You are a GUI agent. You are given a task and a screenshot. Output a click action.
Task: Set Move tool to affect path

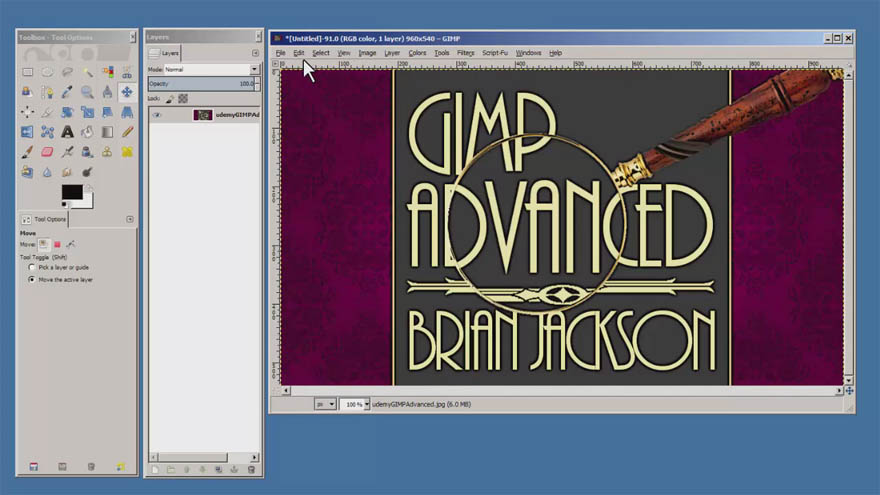coord(71,244)
